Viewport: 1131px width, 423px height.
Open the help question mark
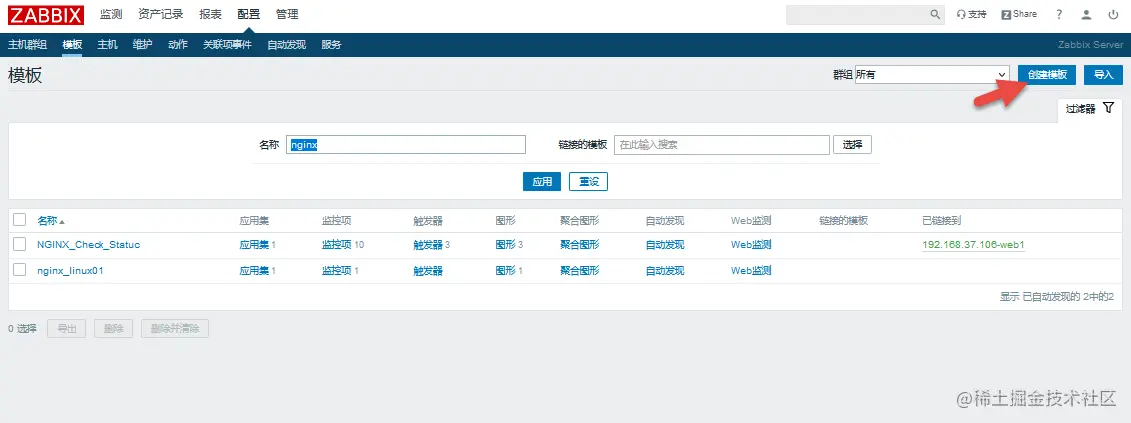[x=1059, y=14]
